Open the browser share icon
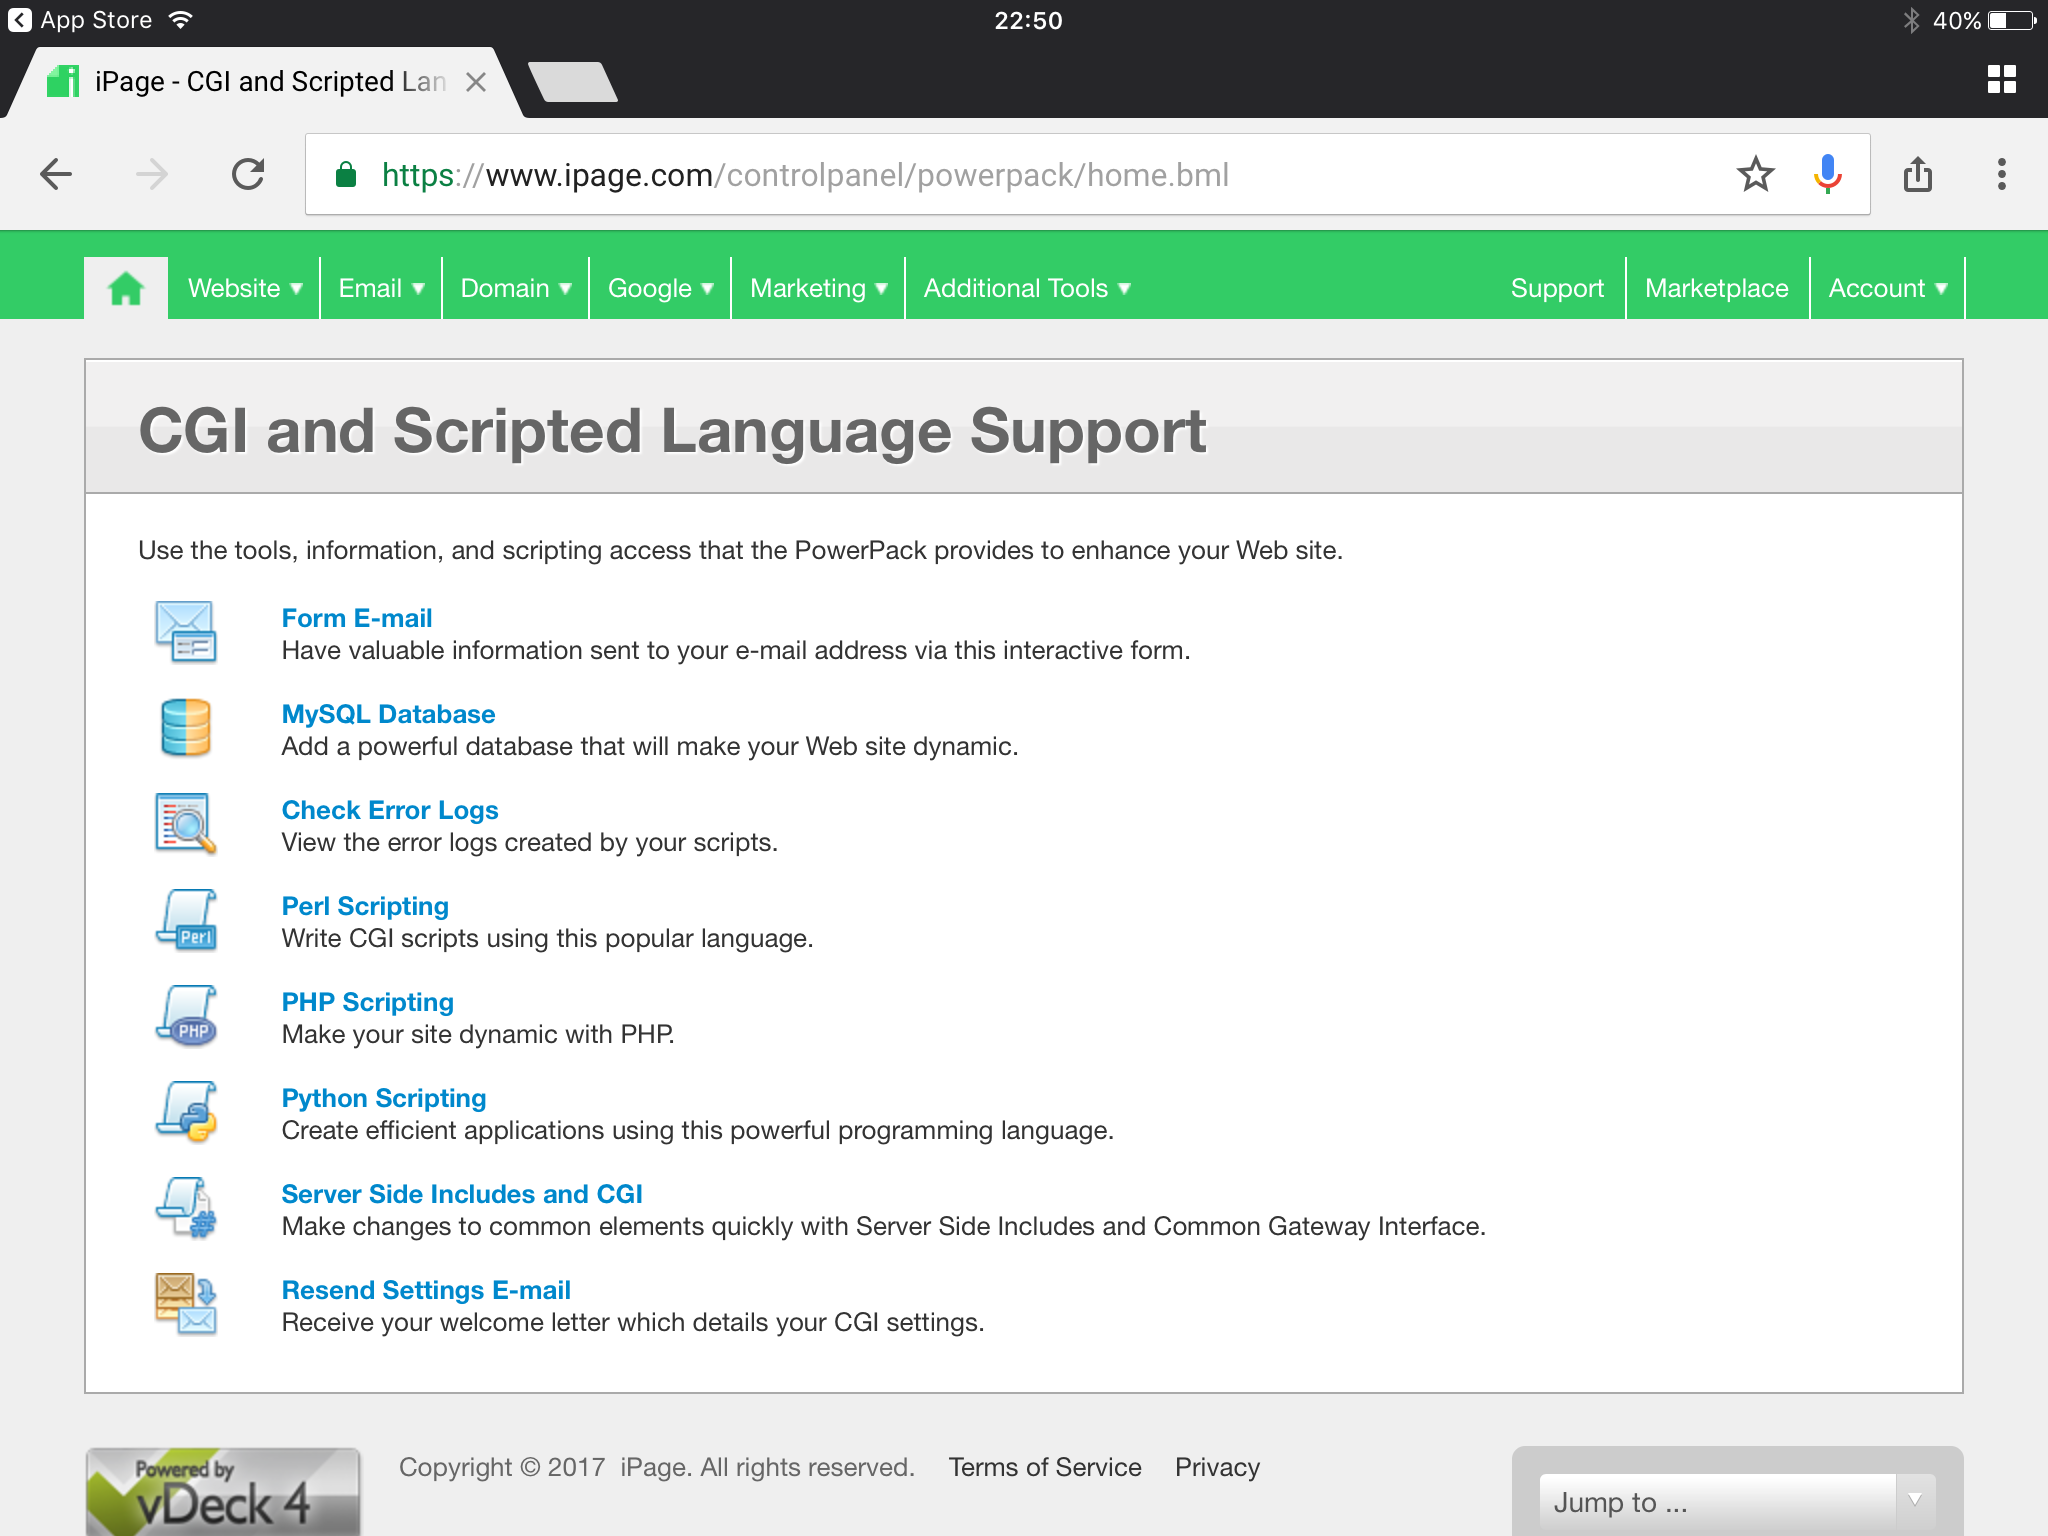Screen dimensions: 2048x1536 pyautogui.click(x=1917, y=175)
